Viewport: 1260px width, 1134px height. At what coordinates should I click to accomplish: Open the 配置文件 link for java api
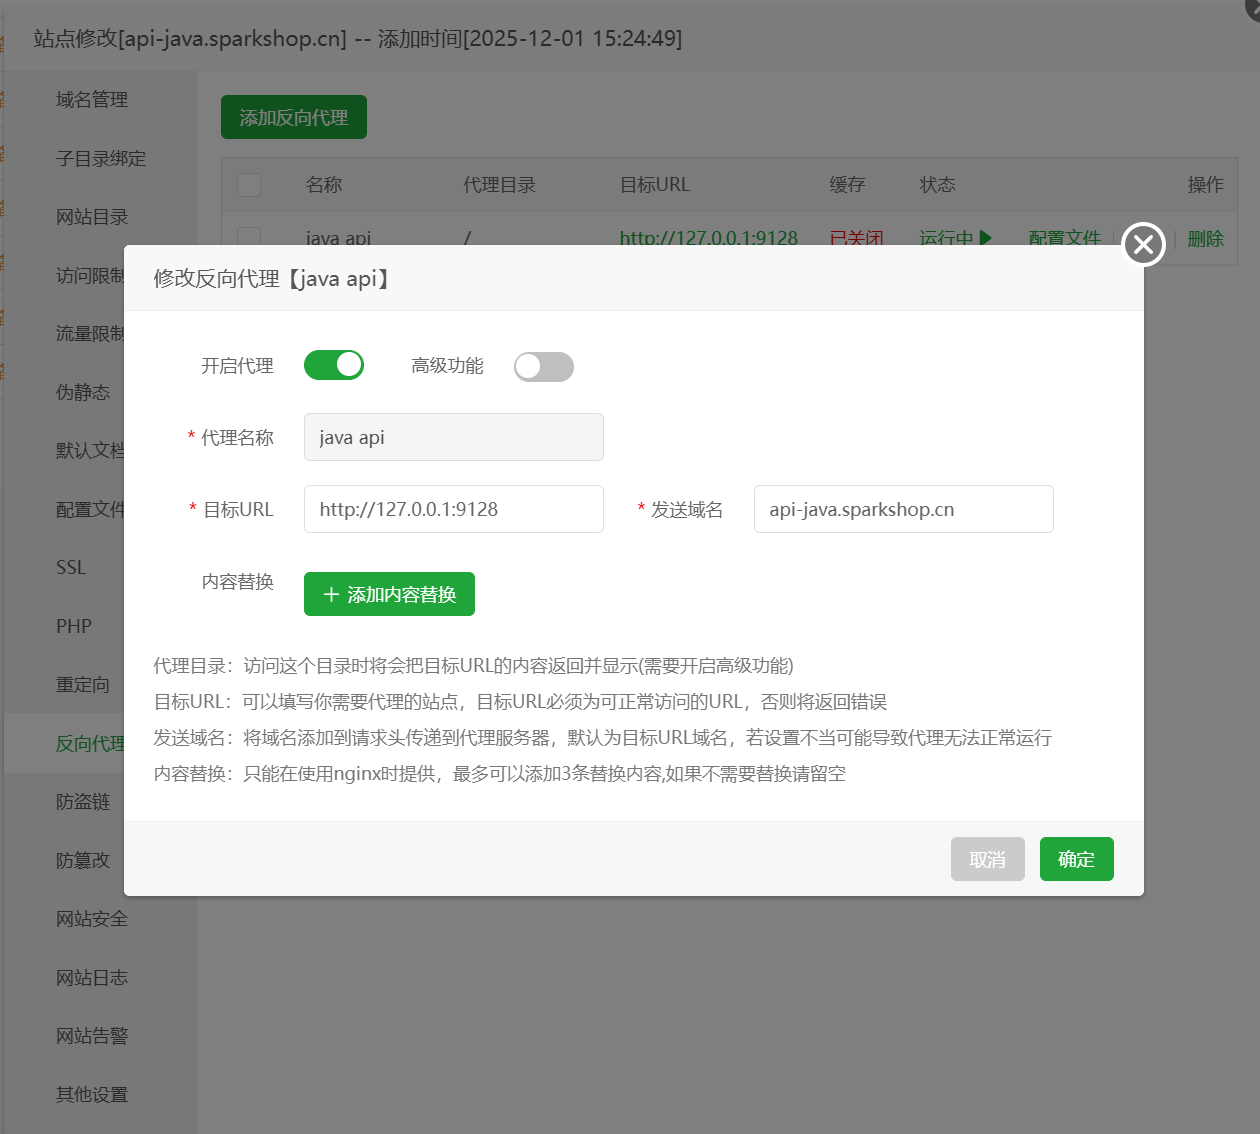(x=1063, y=239)
